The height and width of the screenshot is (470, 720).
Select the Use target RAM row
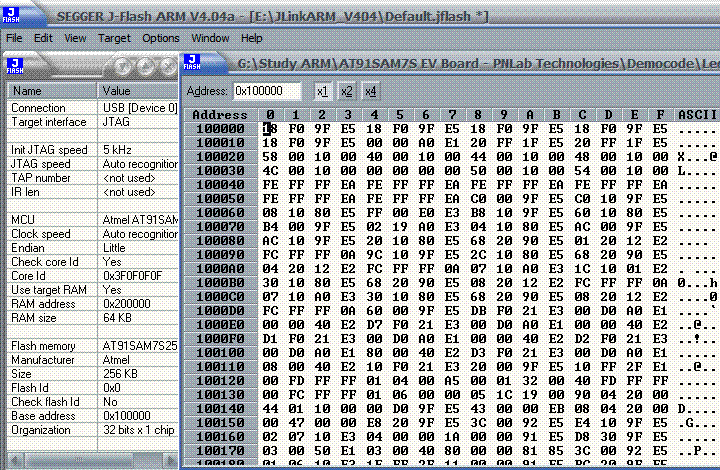[93, 290]
